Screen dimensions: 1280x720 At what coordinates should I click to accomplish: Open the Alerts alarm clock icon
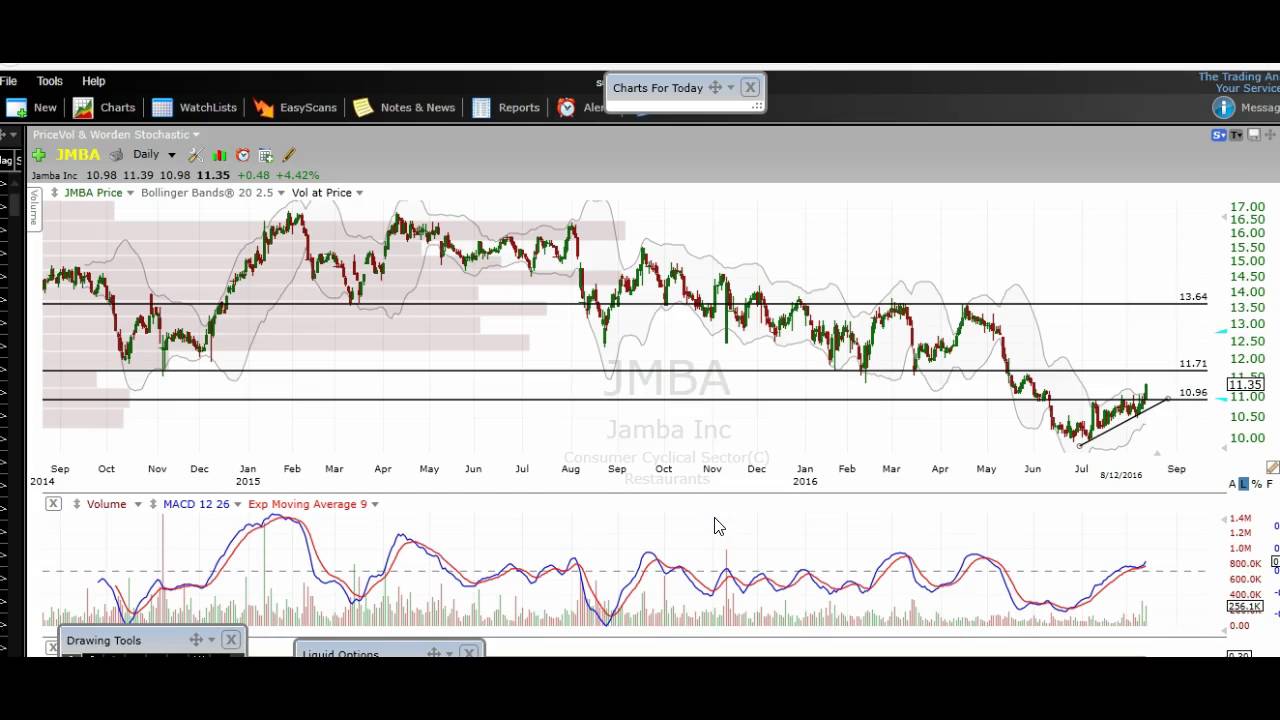(567, 107)
